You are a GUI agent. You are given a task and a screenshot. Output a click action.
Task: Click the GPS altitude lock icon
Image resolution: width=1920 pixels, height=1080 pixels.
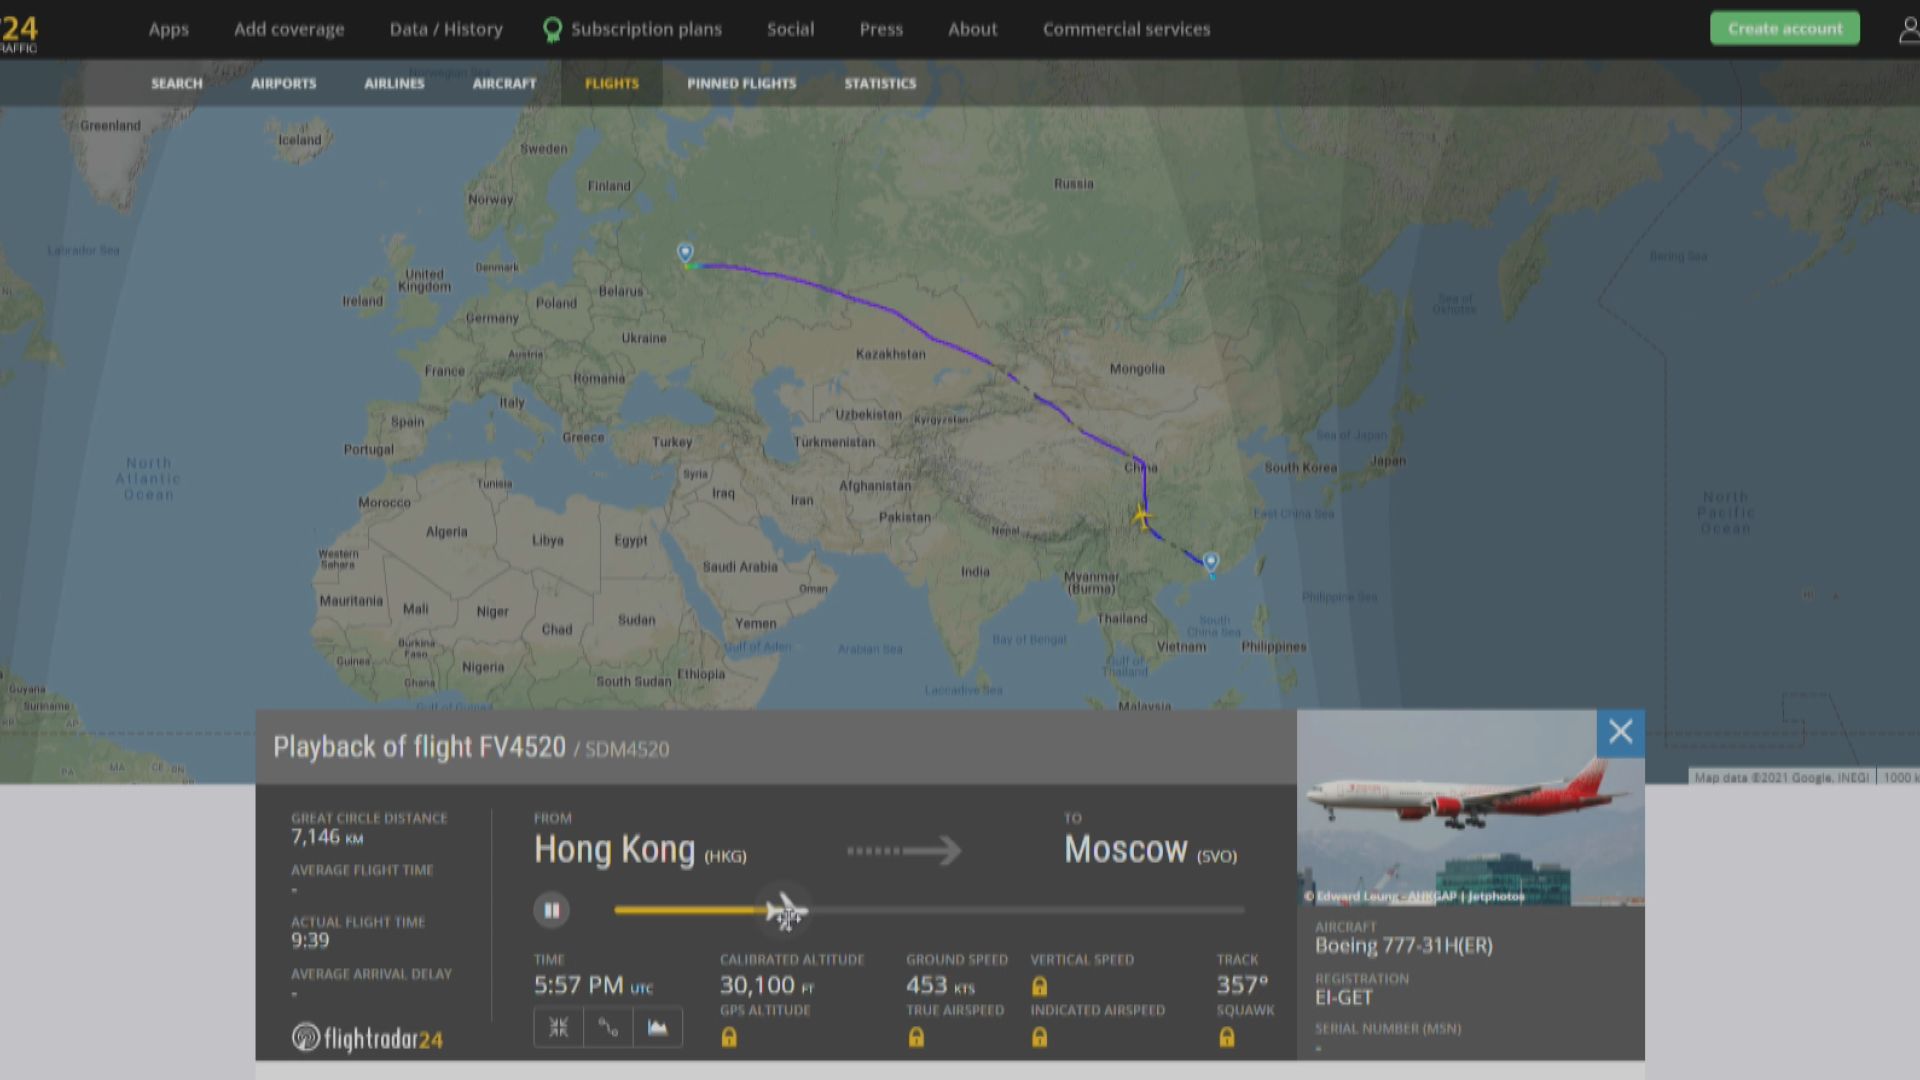click(x=729, y=1038)
